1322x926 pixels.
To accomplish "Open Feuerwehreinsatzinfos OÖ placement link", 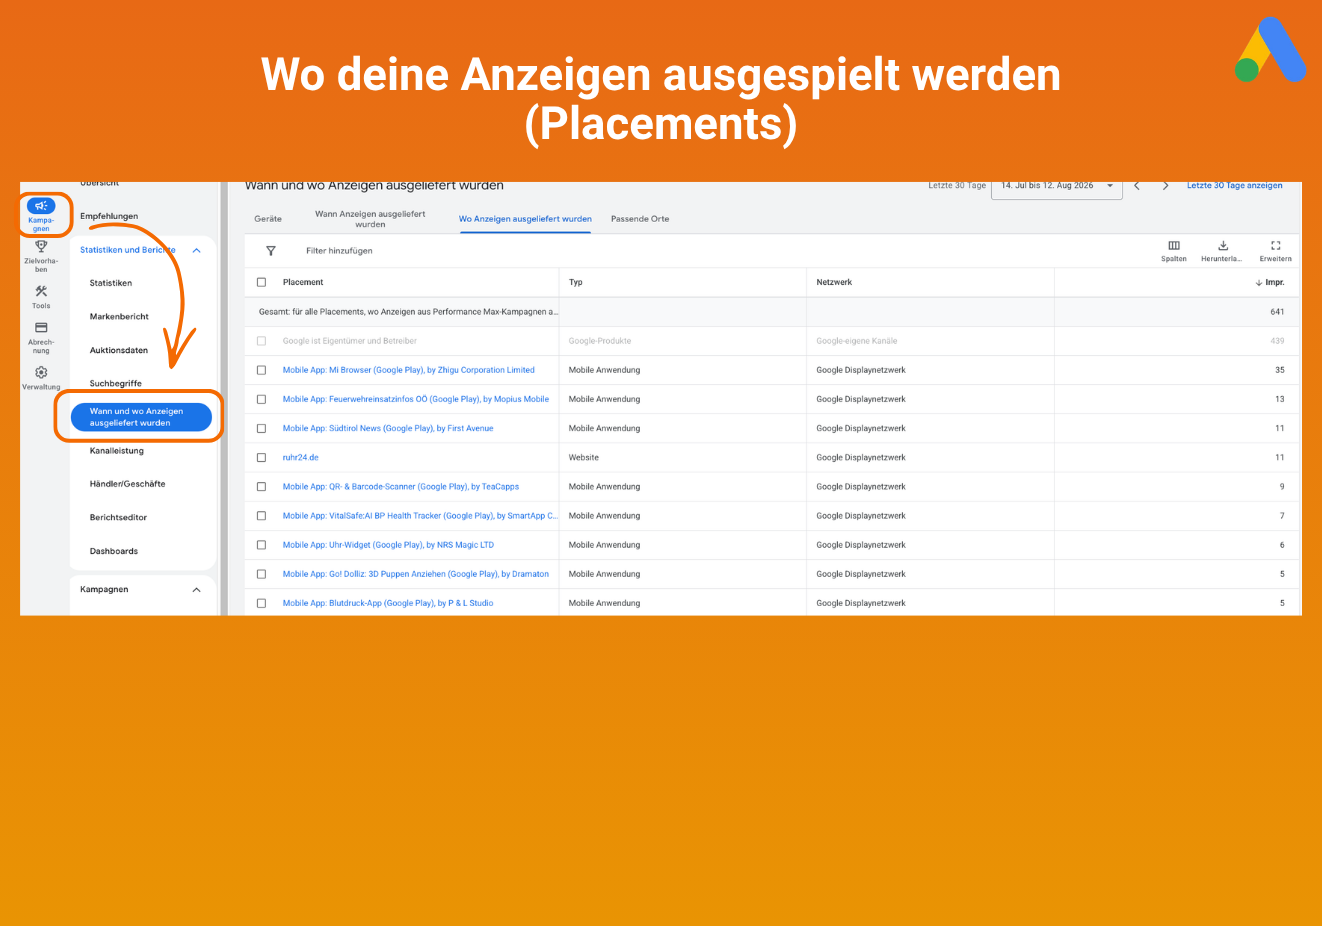I will (415, 399).
